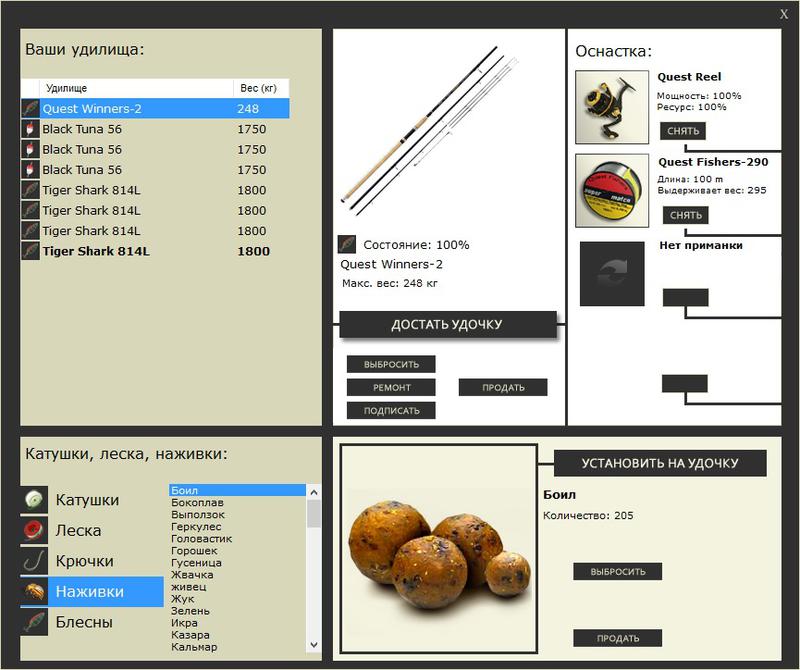Click ПРОДАТЬ button for the rod
The height and width of the screenshot is (670, 800).
503,387
